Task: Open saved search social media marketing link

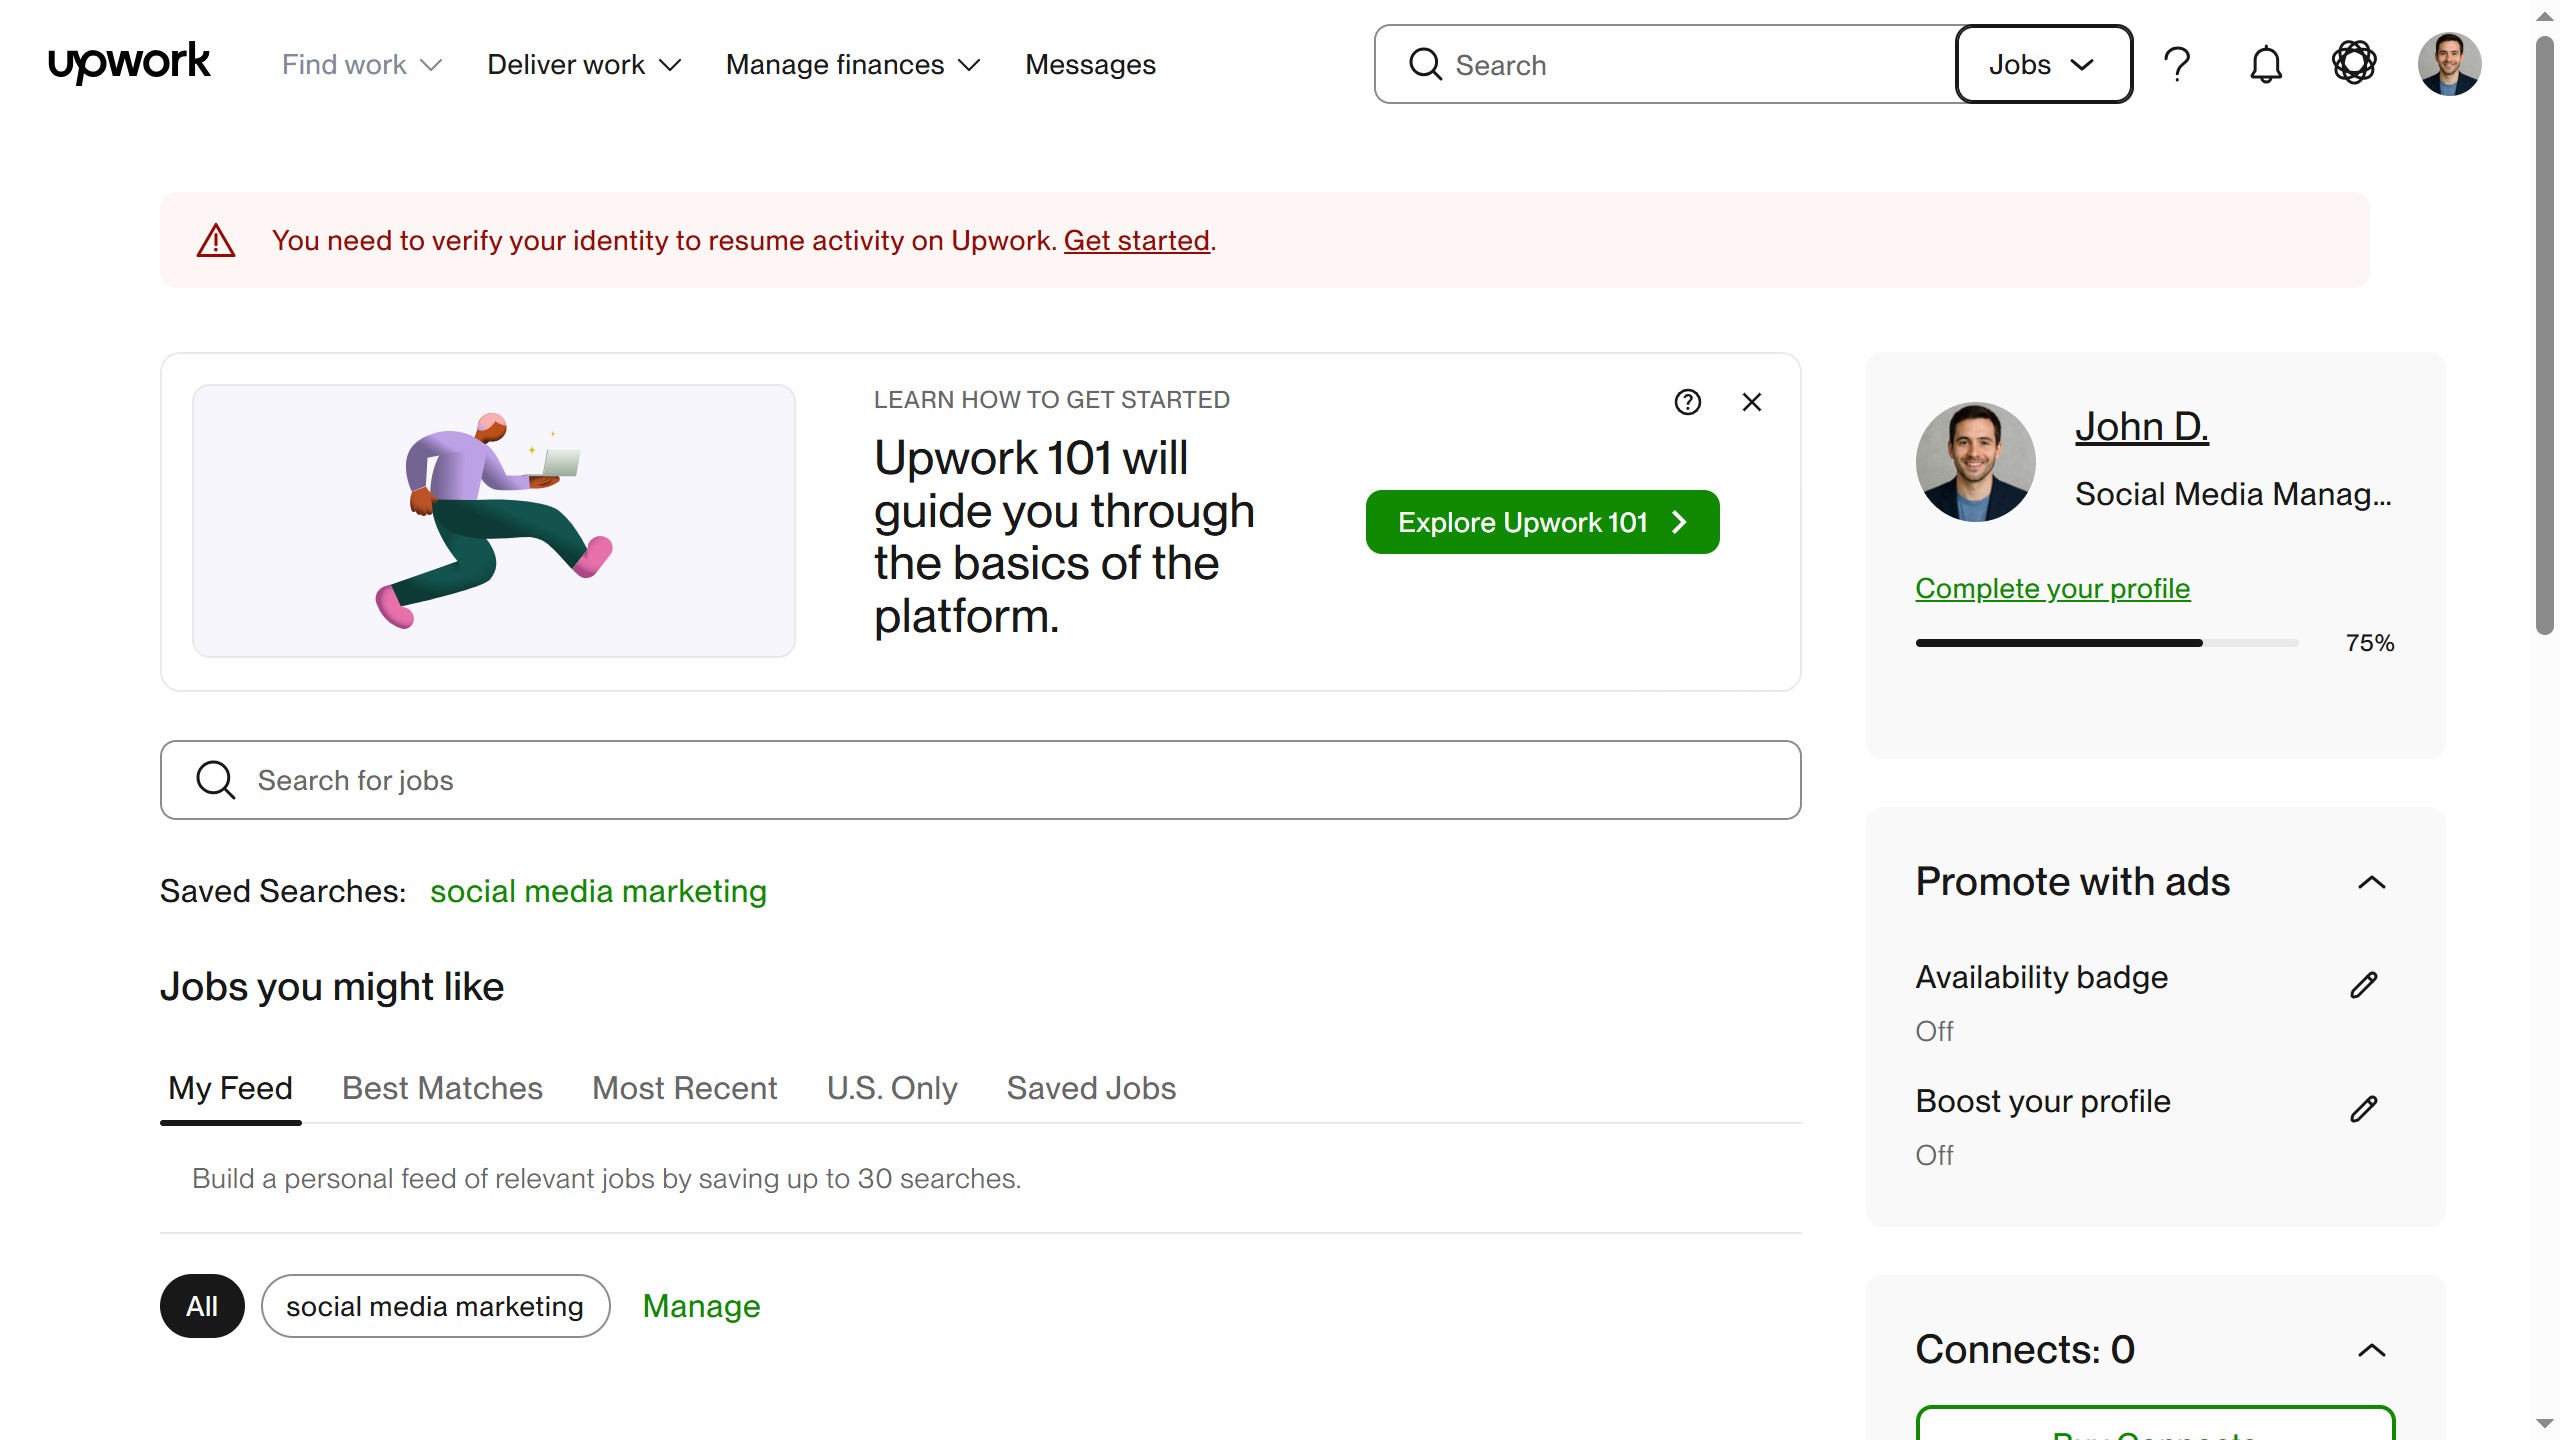Action: click(x=598, y=891)
